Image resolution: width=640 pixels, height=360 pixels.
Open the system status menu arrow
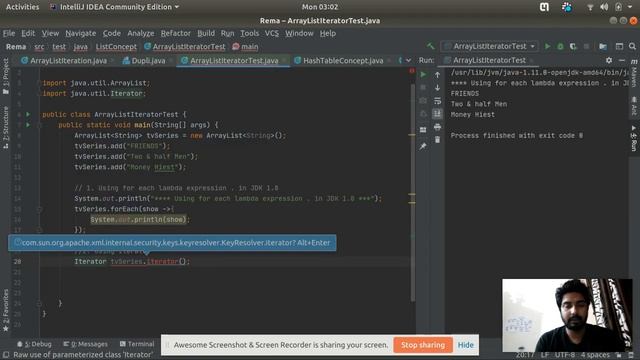pyautogui.click(x=630, y=7)
